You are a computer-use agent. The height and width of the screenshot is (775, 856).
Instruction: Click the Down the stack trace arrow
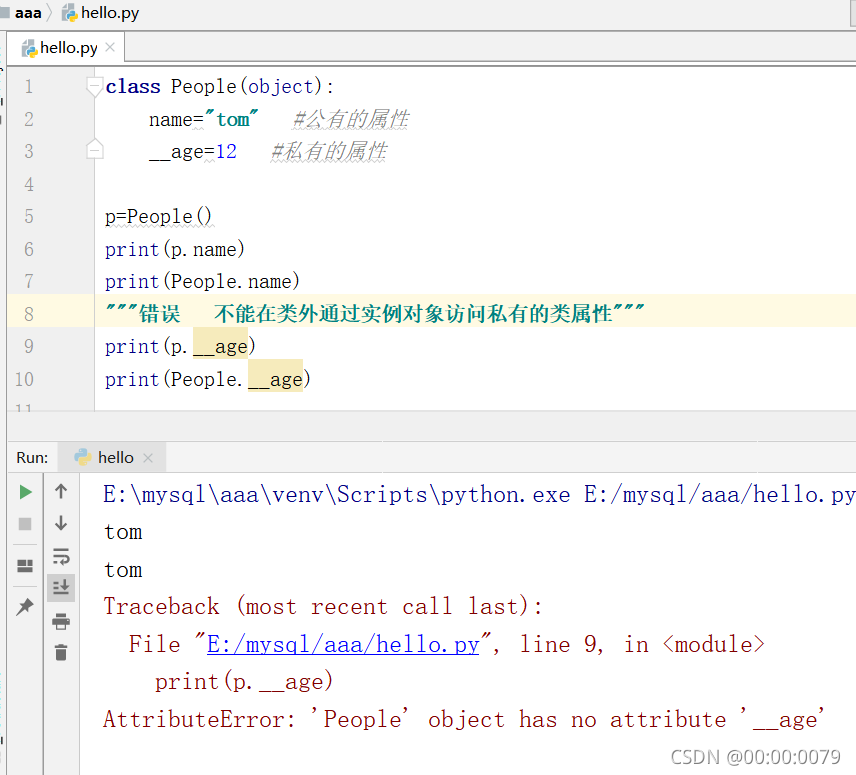pyautogui.click(x=61, y=523)
